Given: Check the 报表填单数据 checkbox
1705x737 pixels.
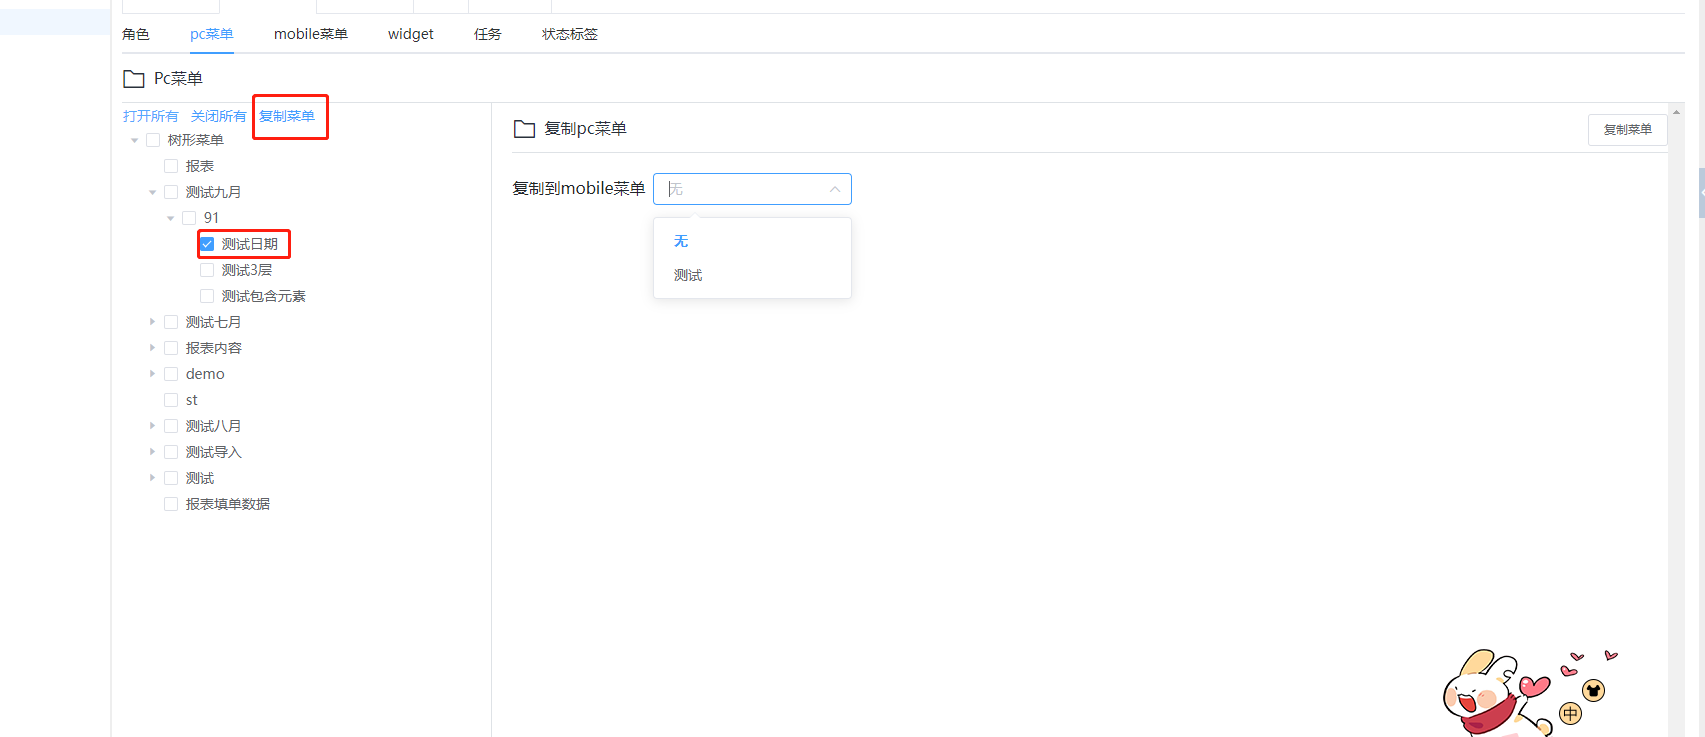Looking at the screenshot, I should click(x=171, y=504).
